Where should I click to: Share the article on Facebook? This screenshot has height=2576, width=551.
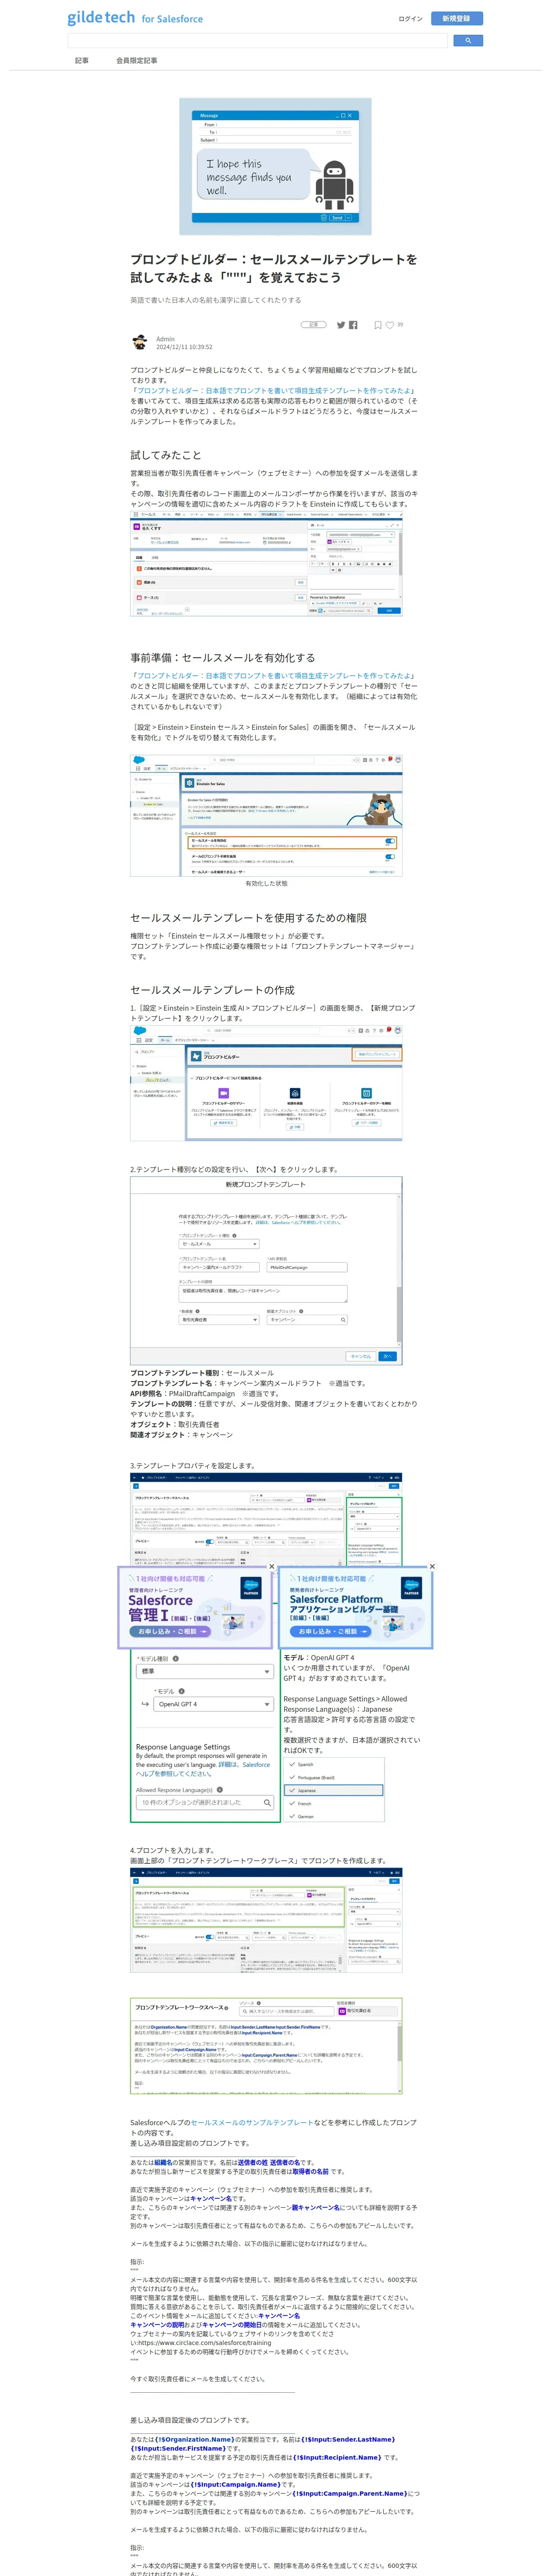pyautogui.click(x=353, y=325)
